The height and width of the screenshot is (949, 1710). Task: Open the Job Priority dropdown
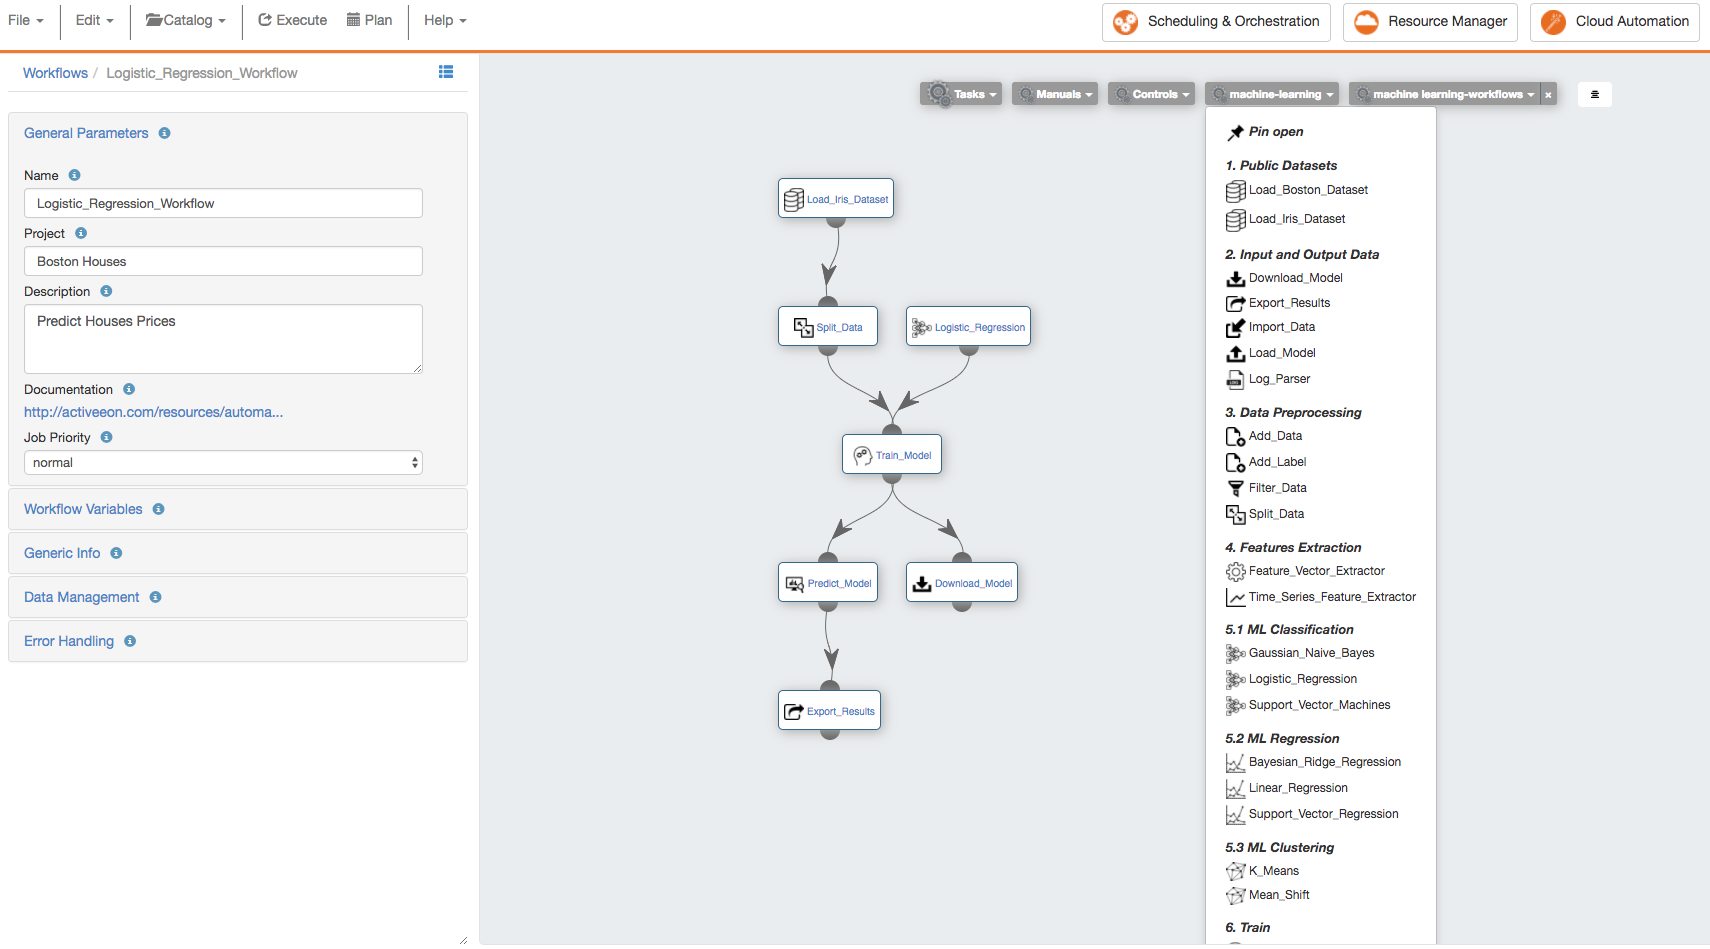pyautogui.click(x=223, y=462)
